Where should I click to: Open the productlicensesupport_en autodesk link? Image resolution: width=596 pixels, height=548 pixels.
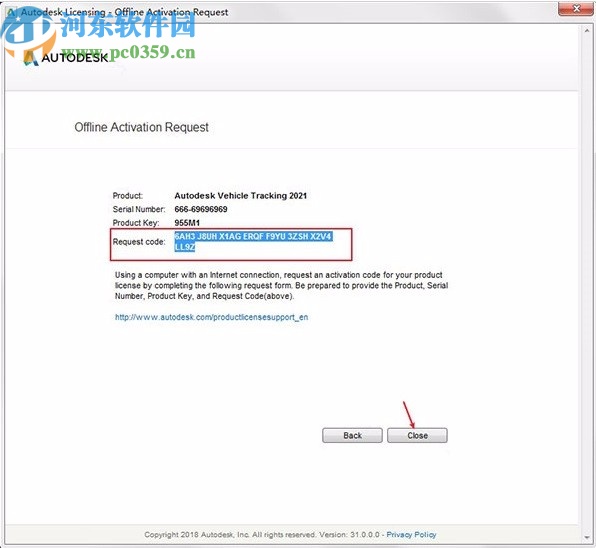[x=211, y=317]
